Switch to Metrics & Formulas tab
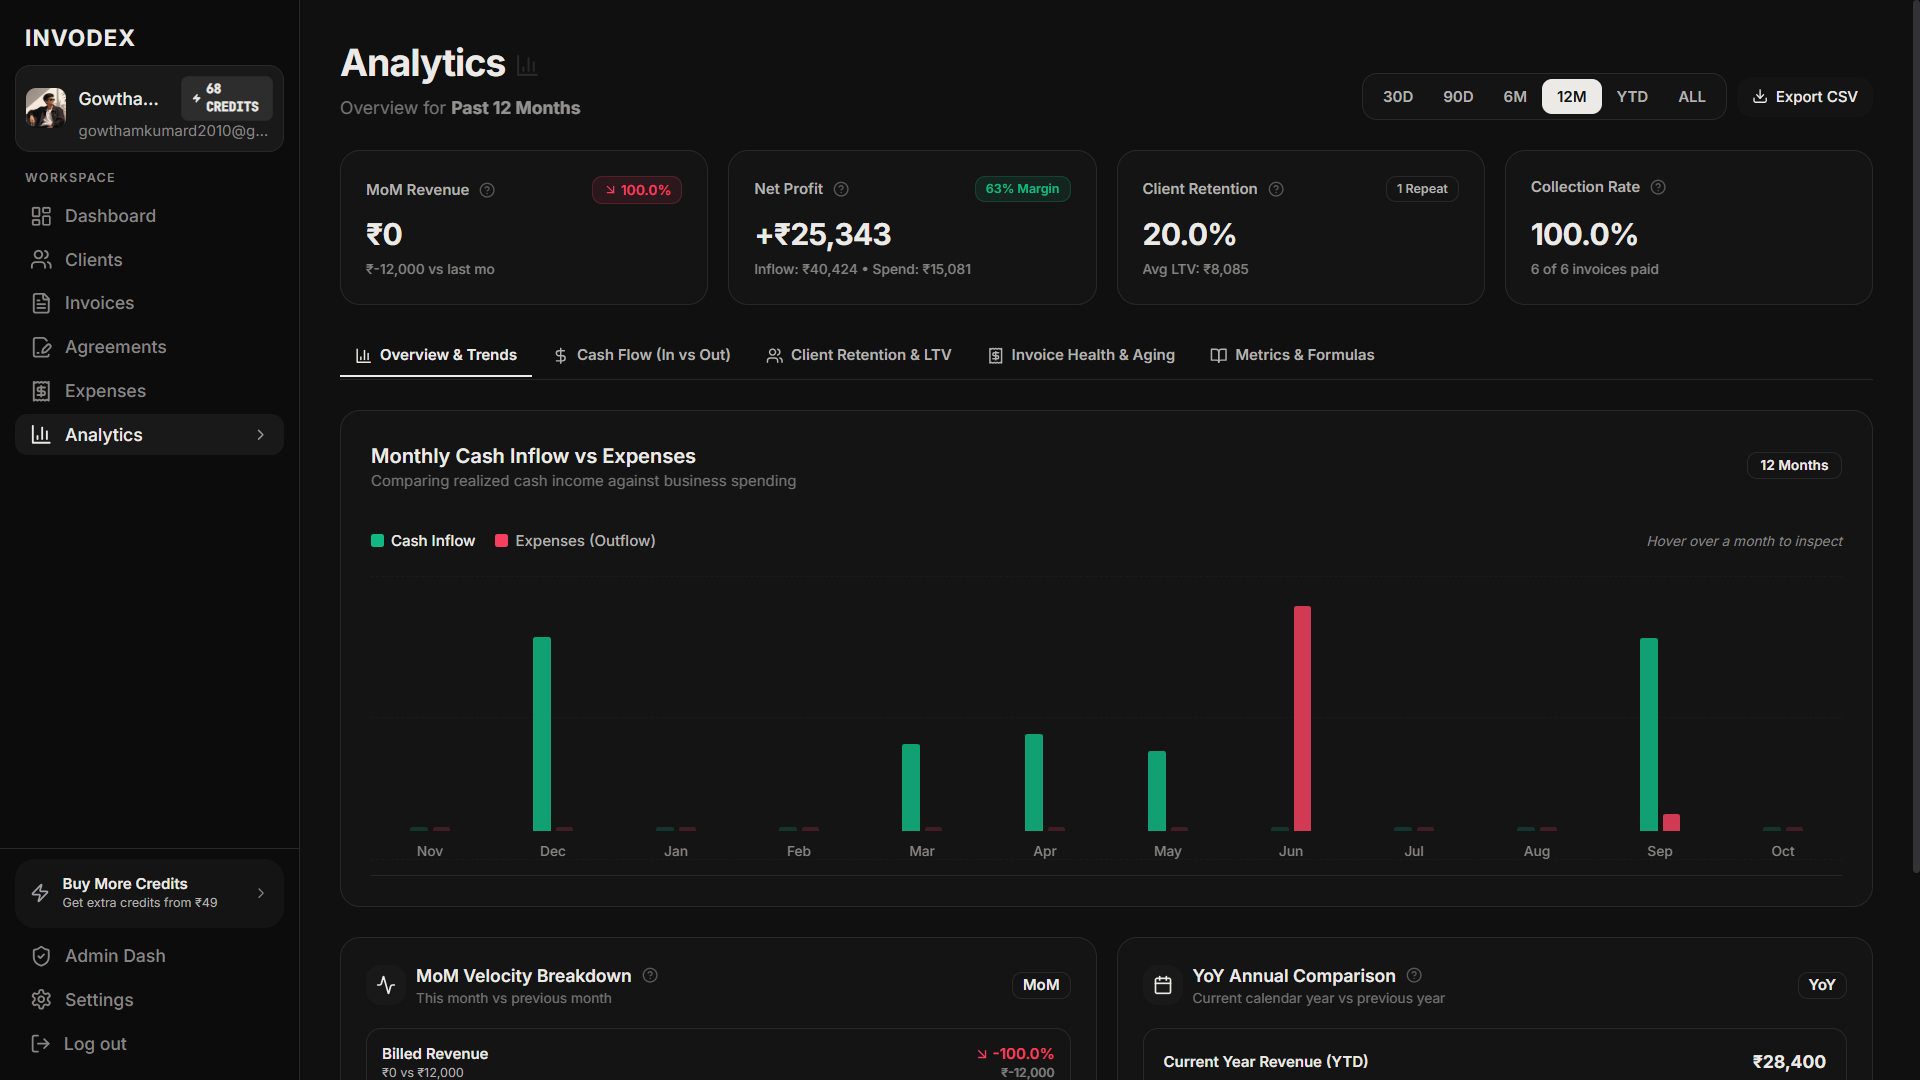 click(x=1292, y=355)
